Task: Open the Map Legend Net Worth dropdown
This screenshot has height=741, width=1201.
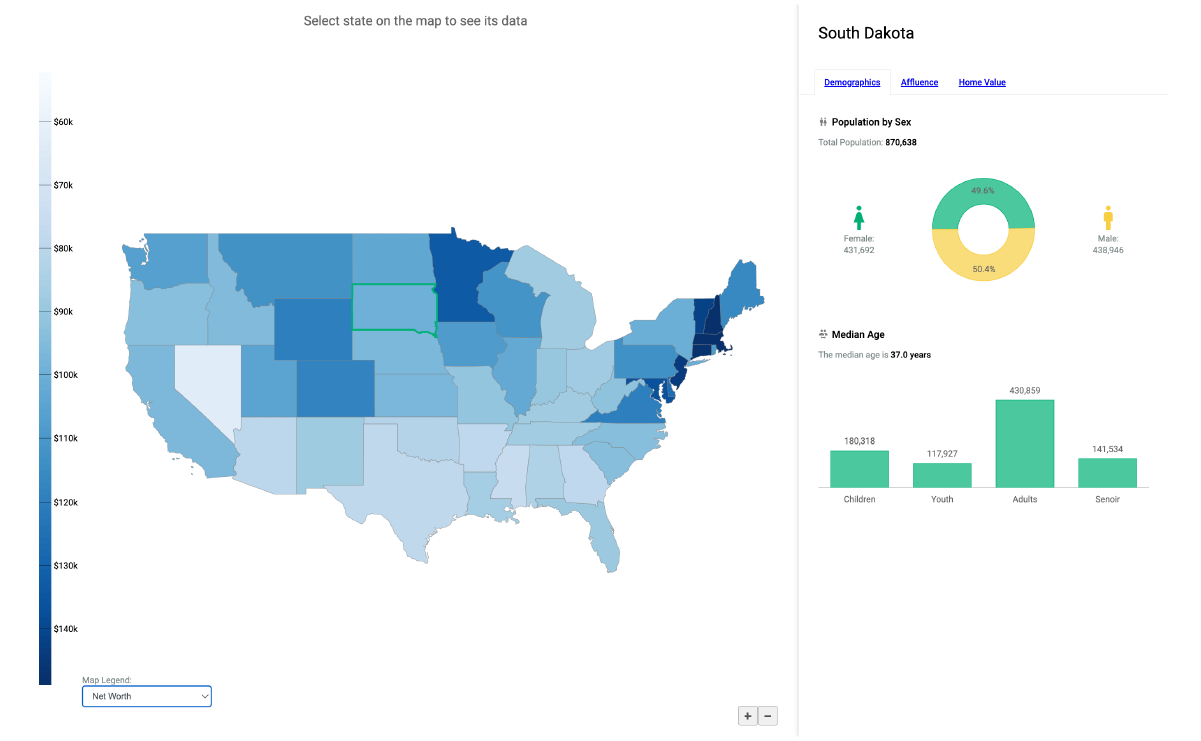Action: click(147, 696)
